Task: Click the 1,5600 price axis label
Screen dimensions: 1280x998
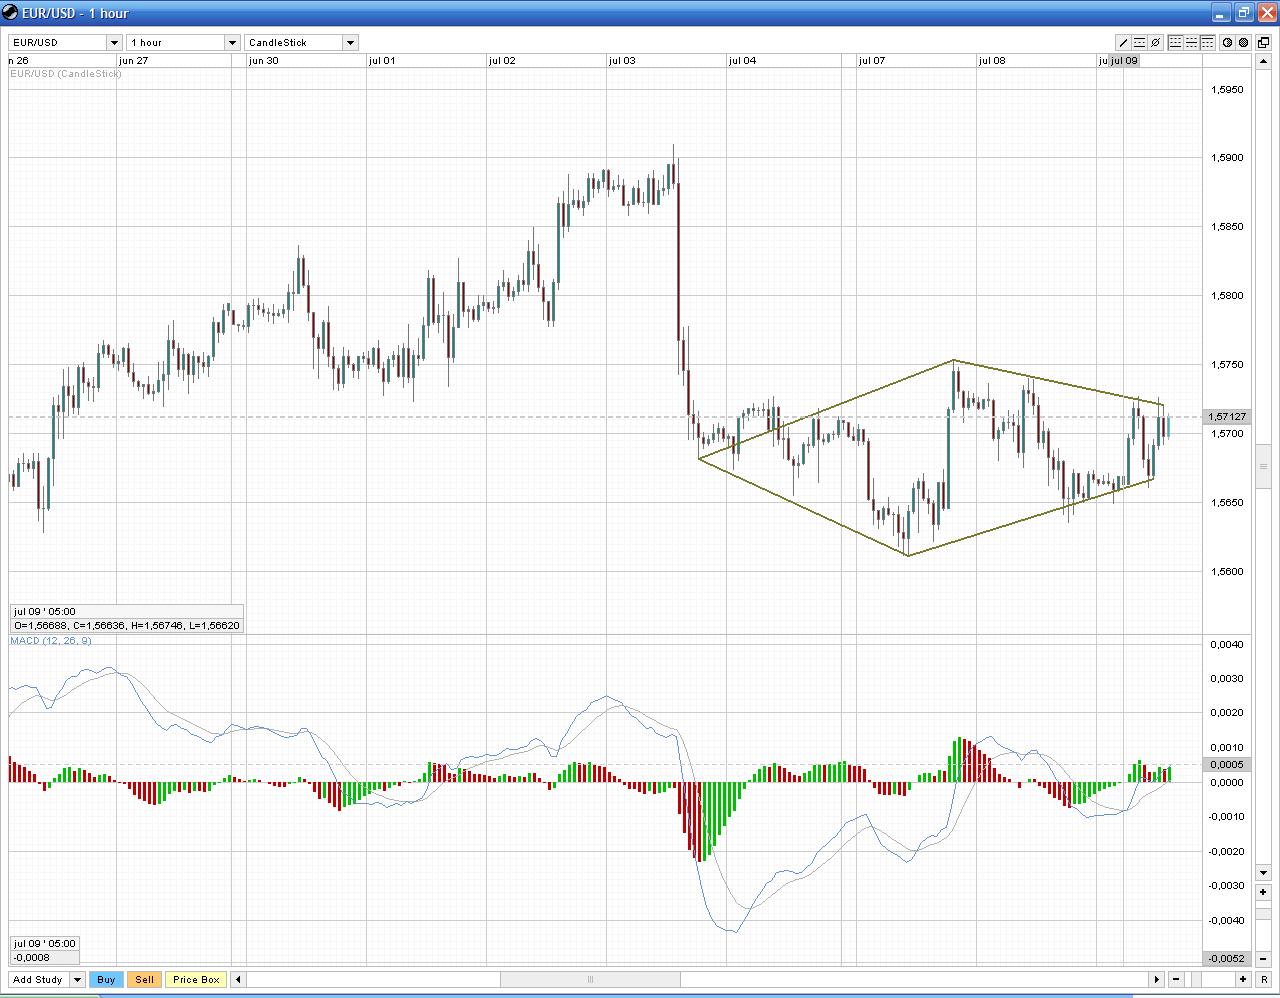Action: coord(1227,572)
